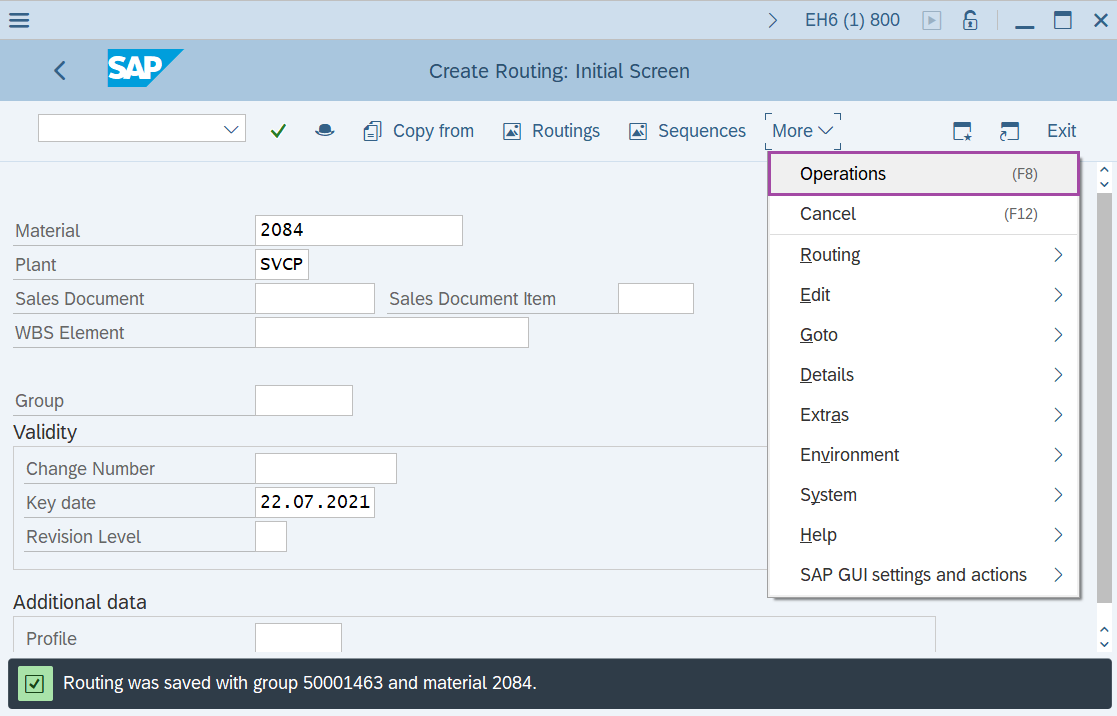Click the security lock icon in the title bar
Screen dimensions: 1117x716
(969, 19)
